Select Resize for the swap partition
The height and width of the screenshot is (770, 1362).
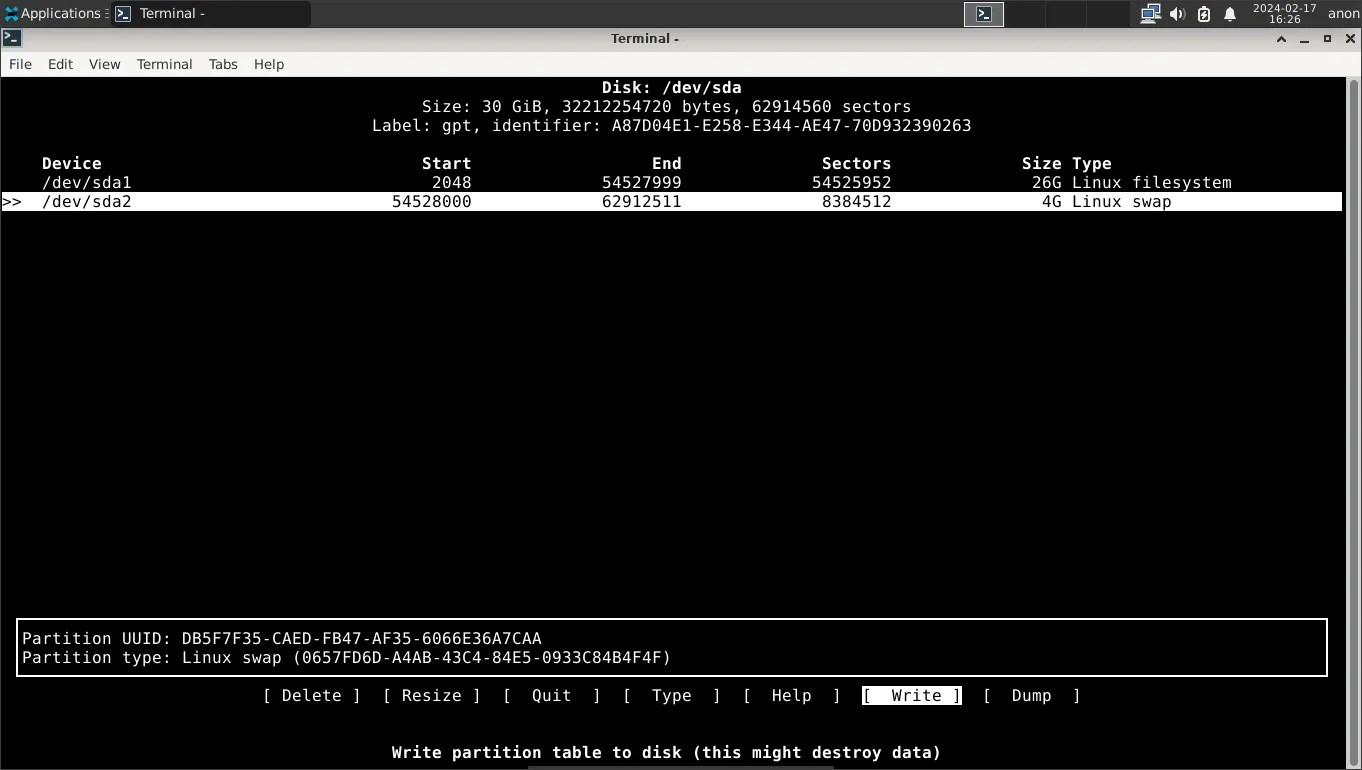[x=431, y=695]
